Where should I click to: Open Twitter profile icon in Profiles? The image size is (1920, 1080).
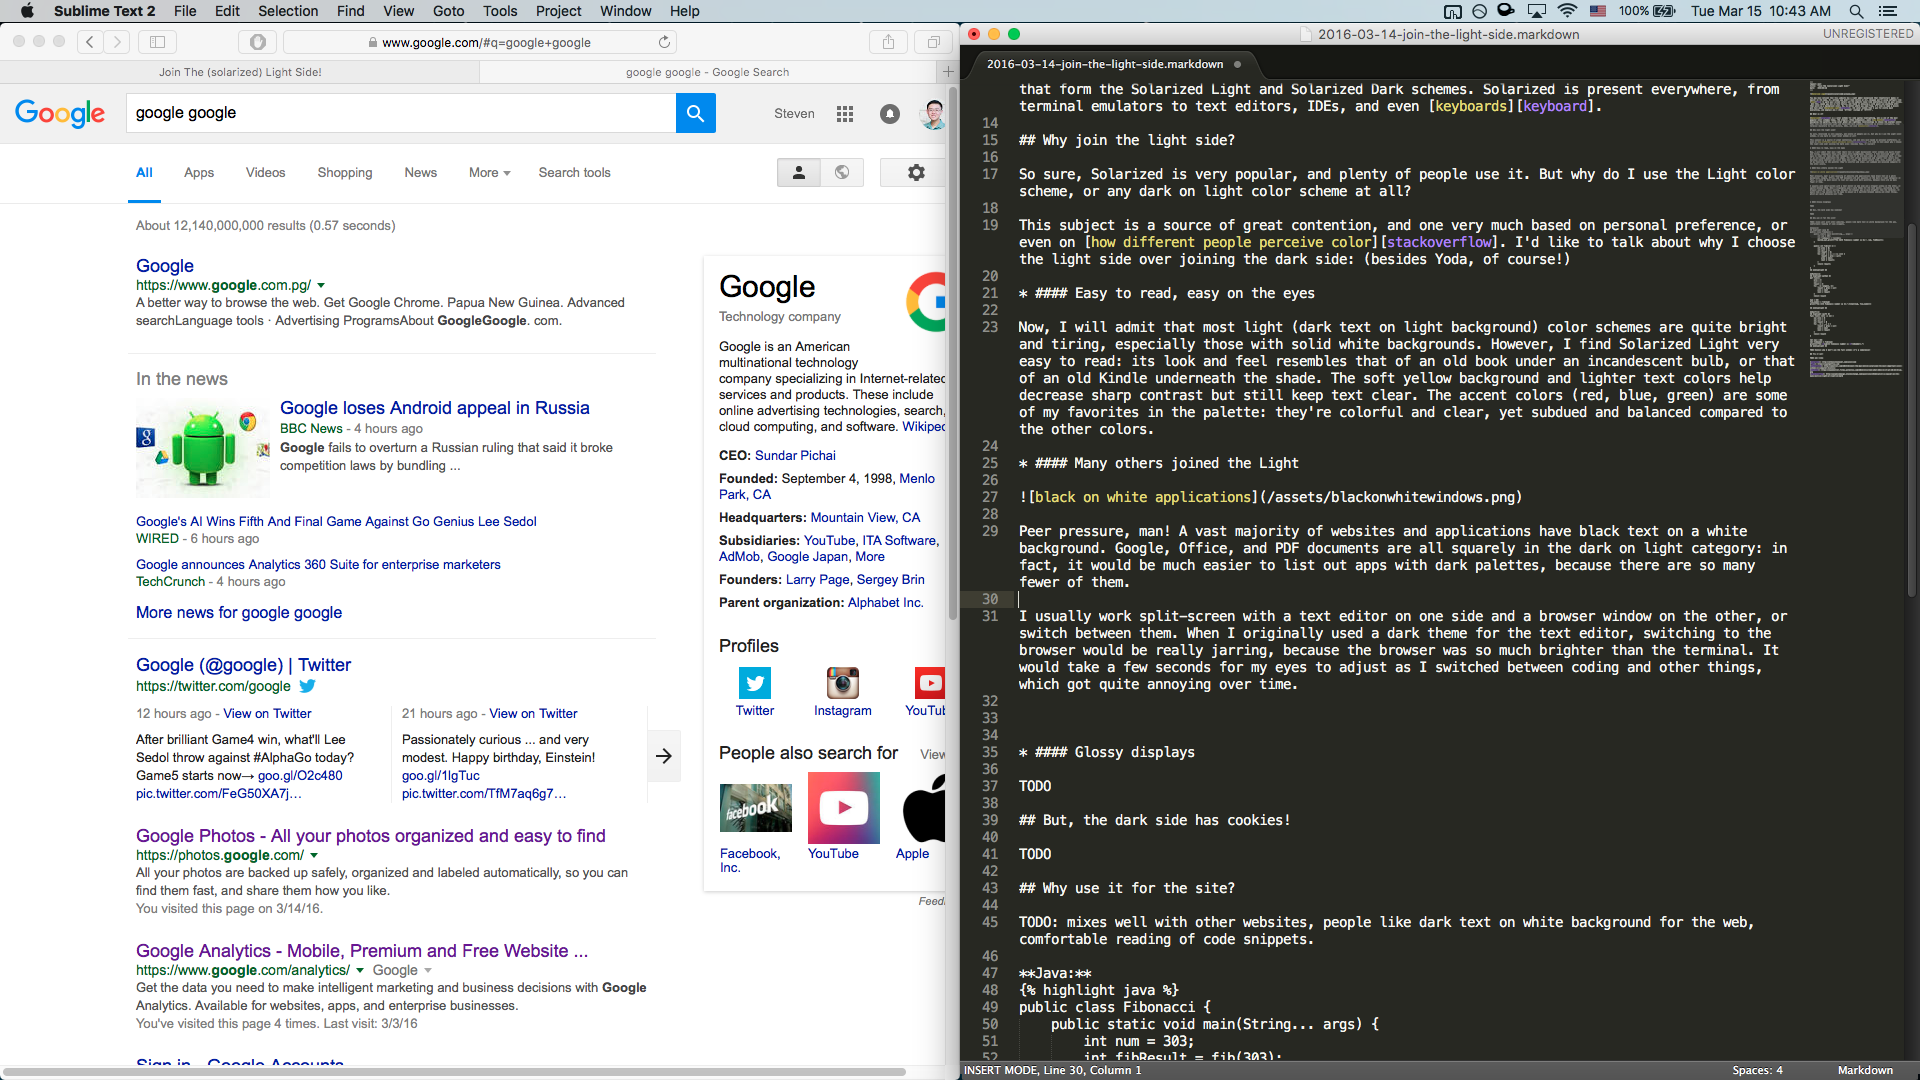755,683
